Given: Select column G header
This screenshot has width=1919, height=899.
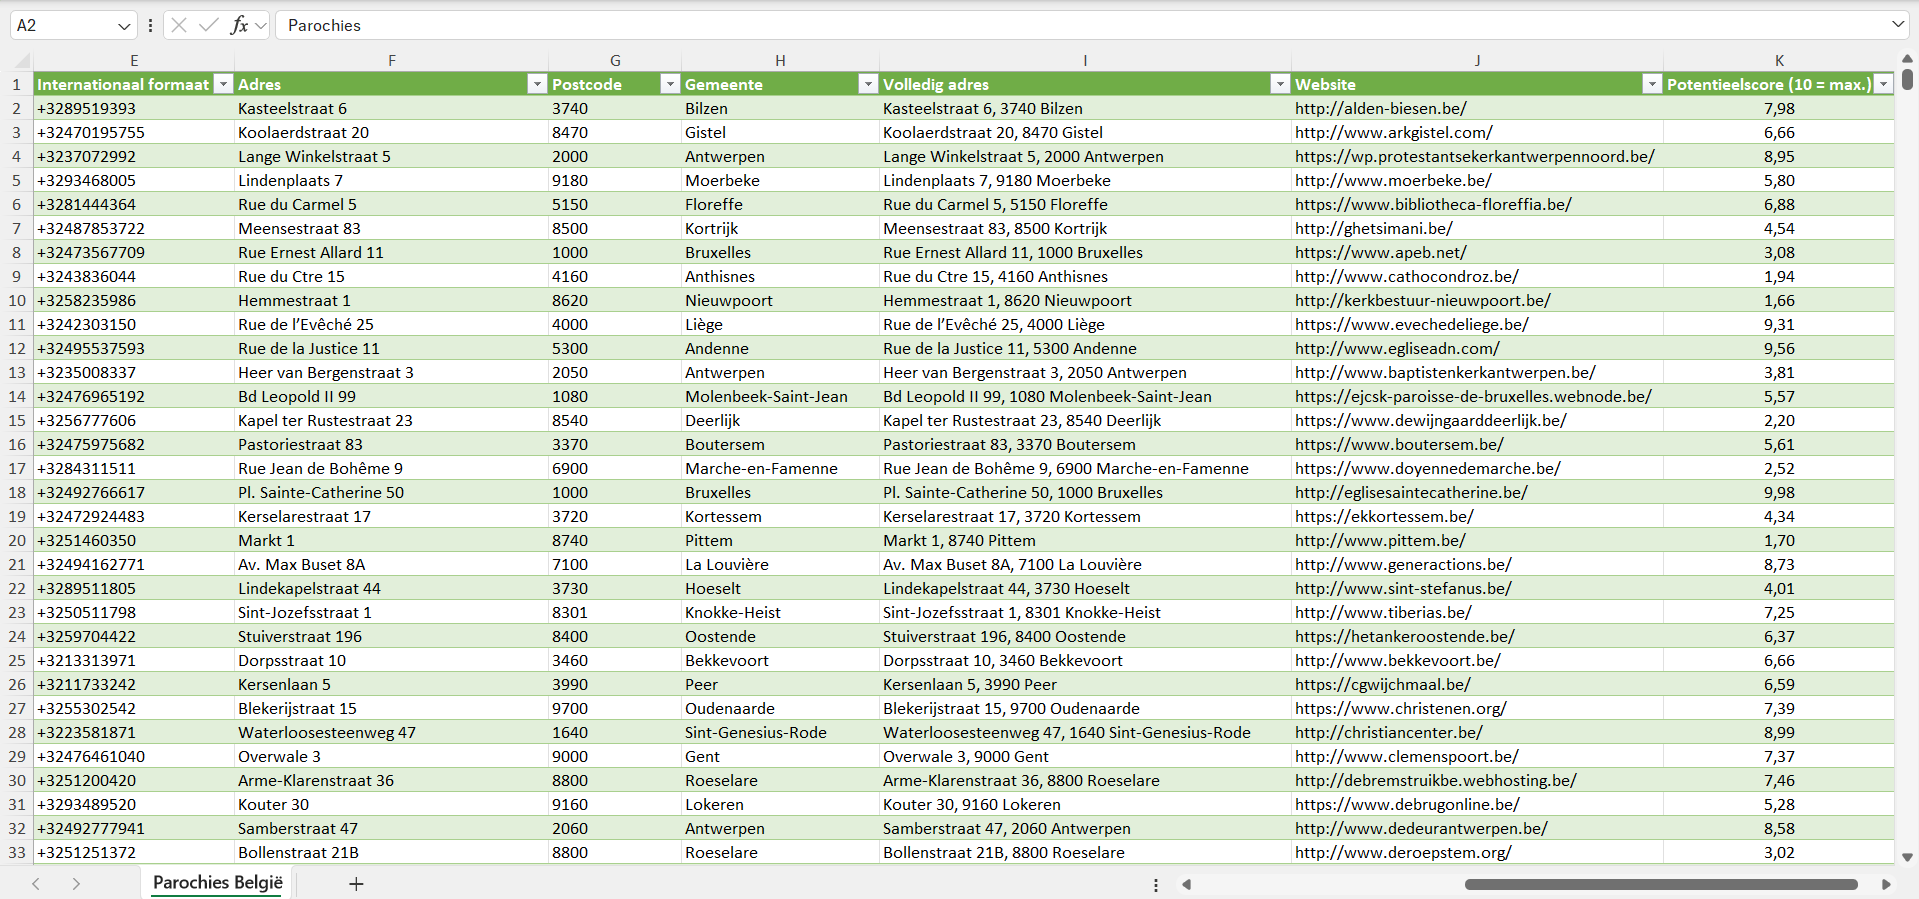Looking at the screenshot, I should point(615,60).
